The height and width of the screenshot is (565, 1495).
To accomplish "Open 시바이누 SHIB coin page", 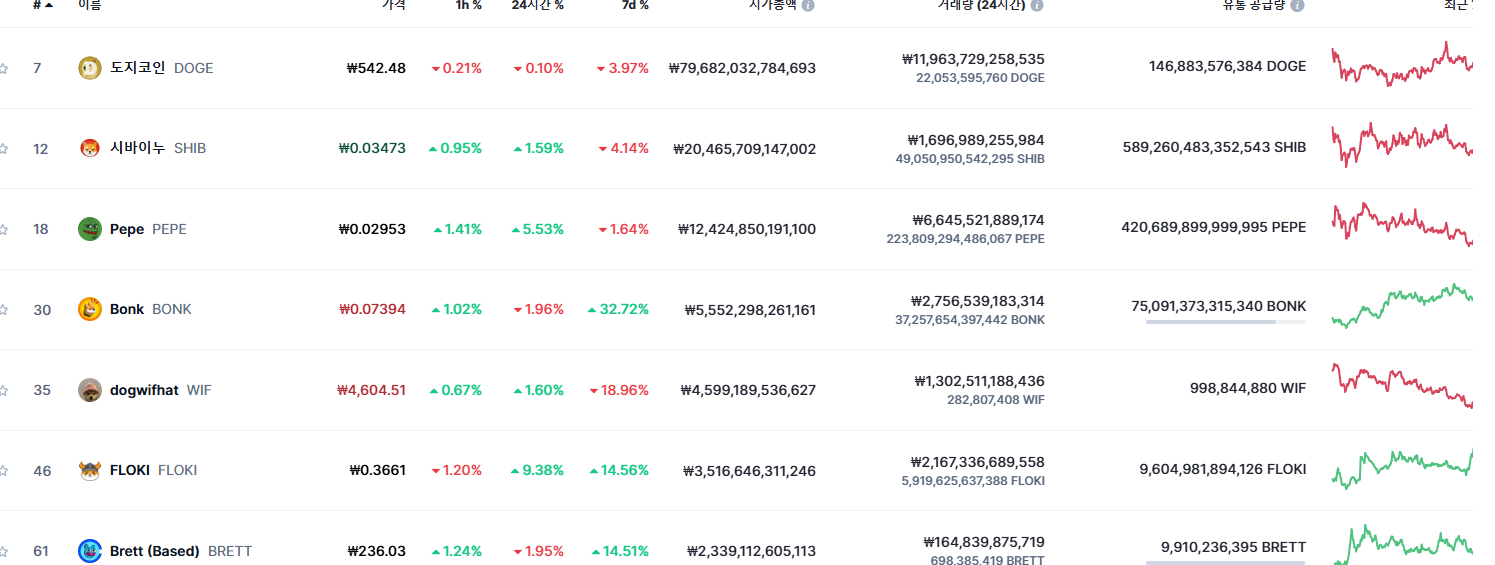I will [158, 148].
